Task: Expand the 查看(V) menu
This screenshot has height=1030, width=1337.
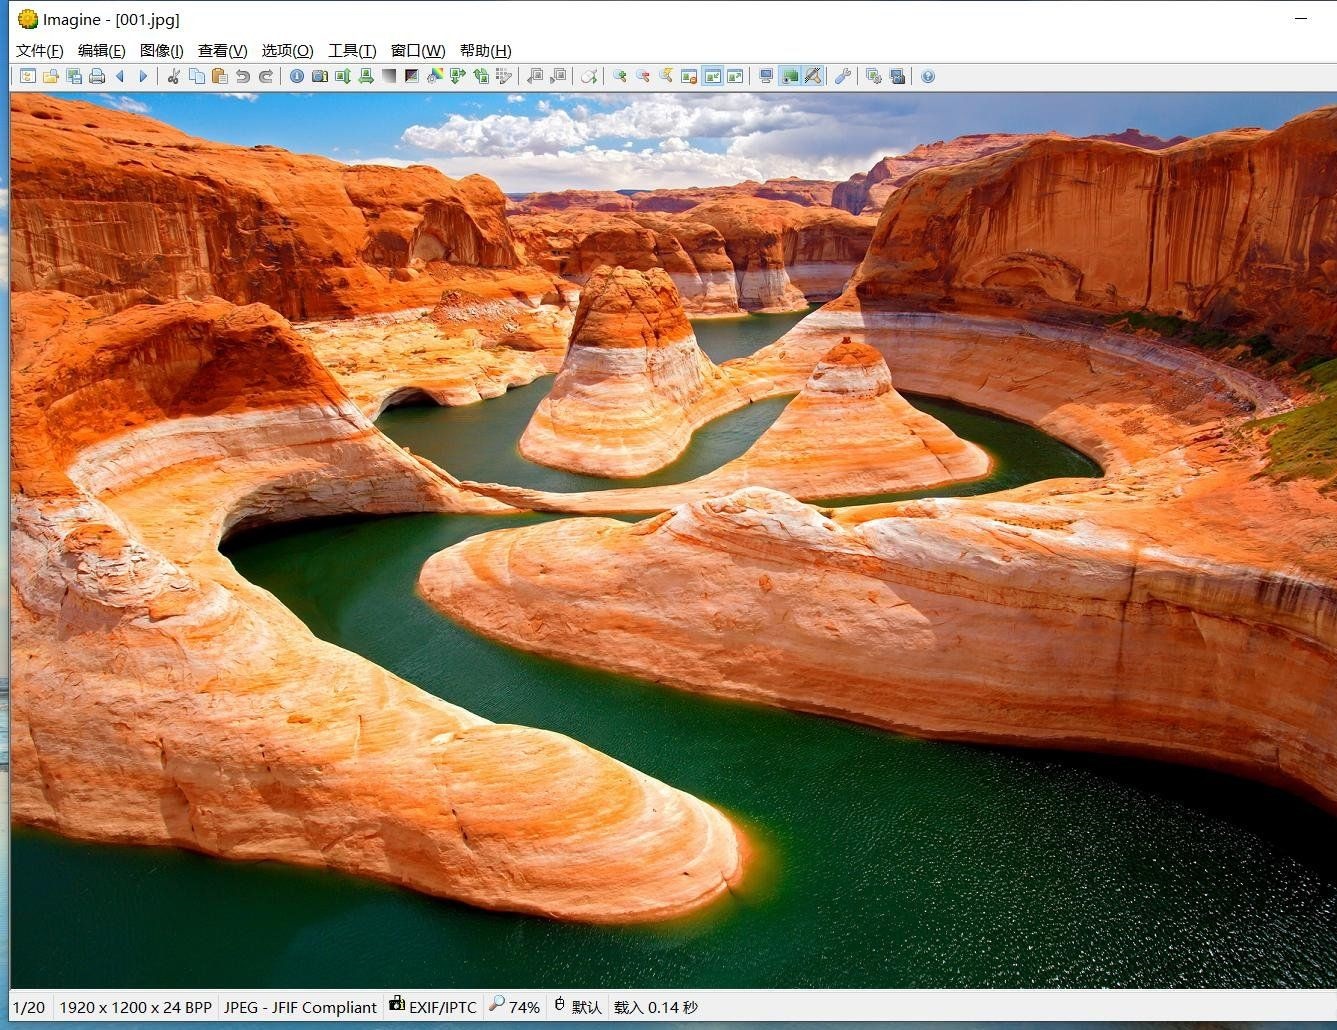Action: 222,51
